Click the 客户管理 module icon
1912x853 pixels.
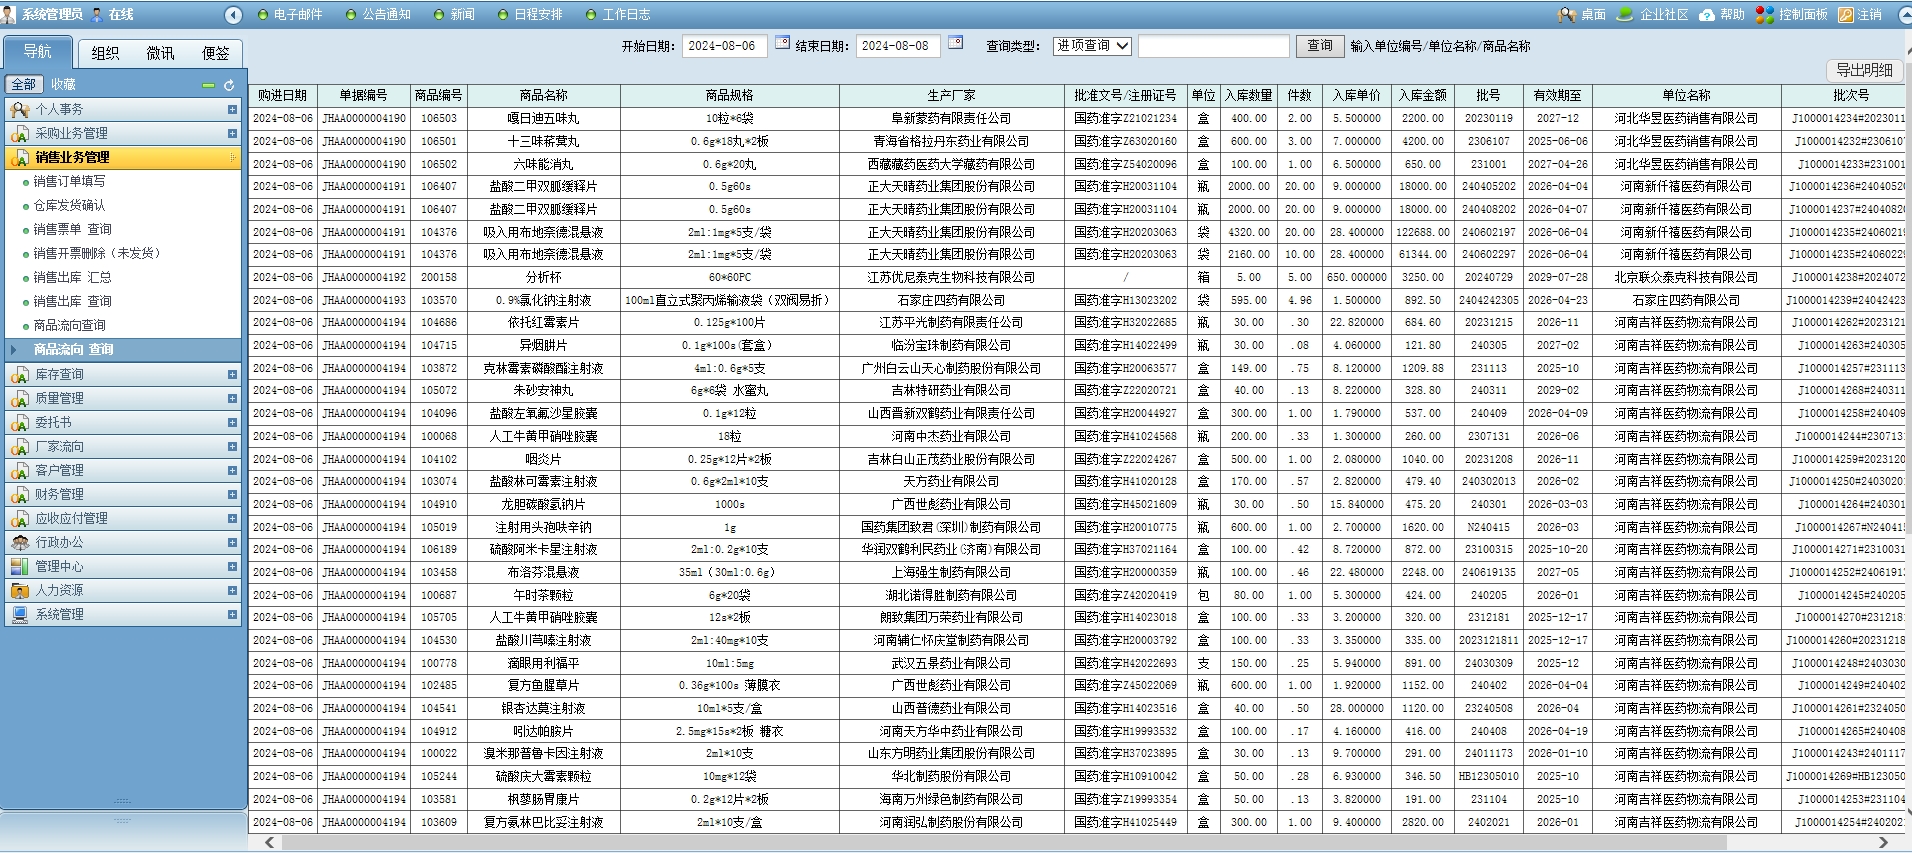click(x=19, y=470)
